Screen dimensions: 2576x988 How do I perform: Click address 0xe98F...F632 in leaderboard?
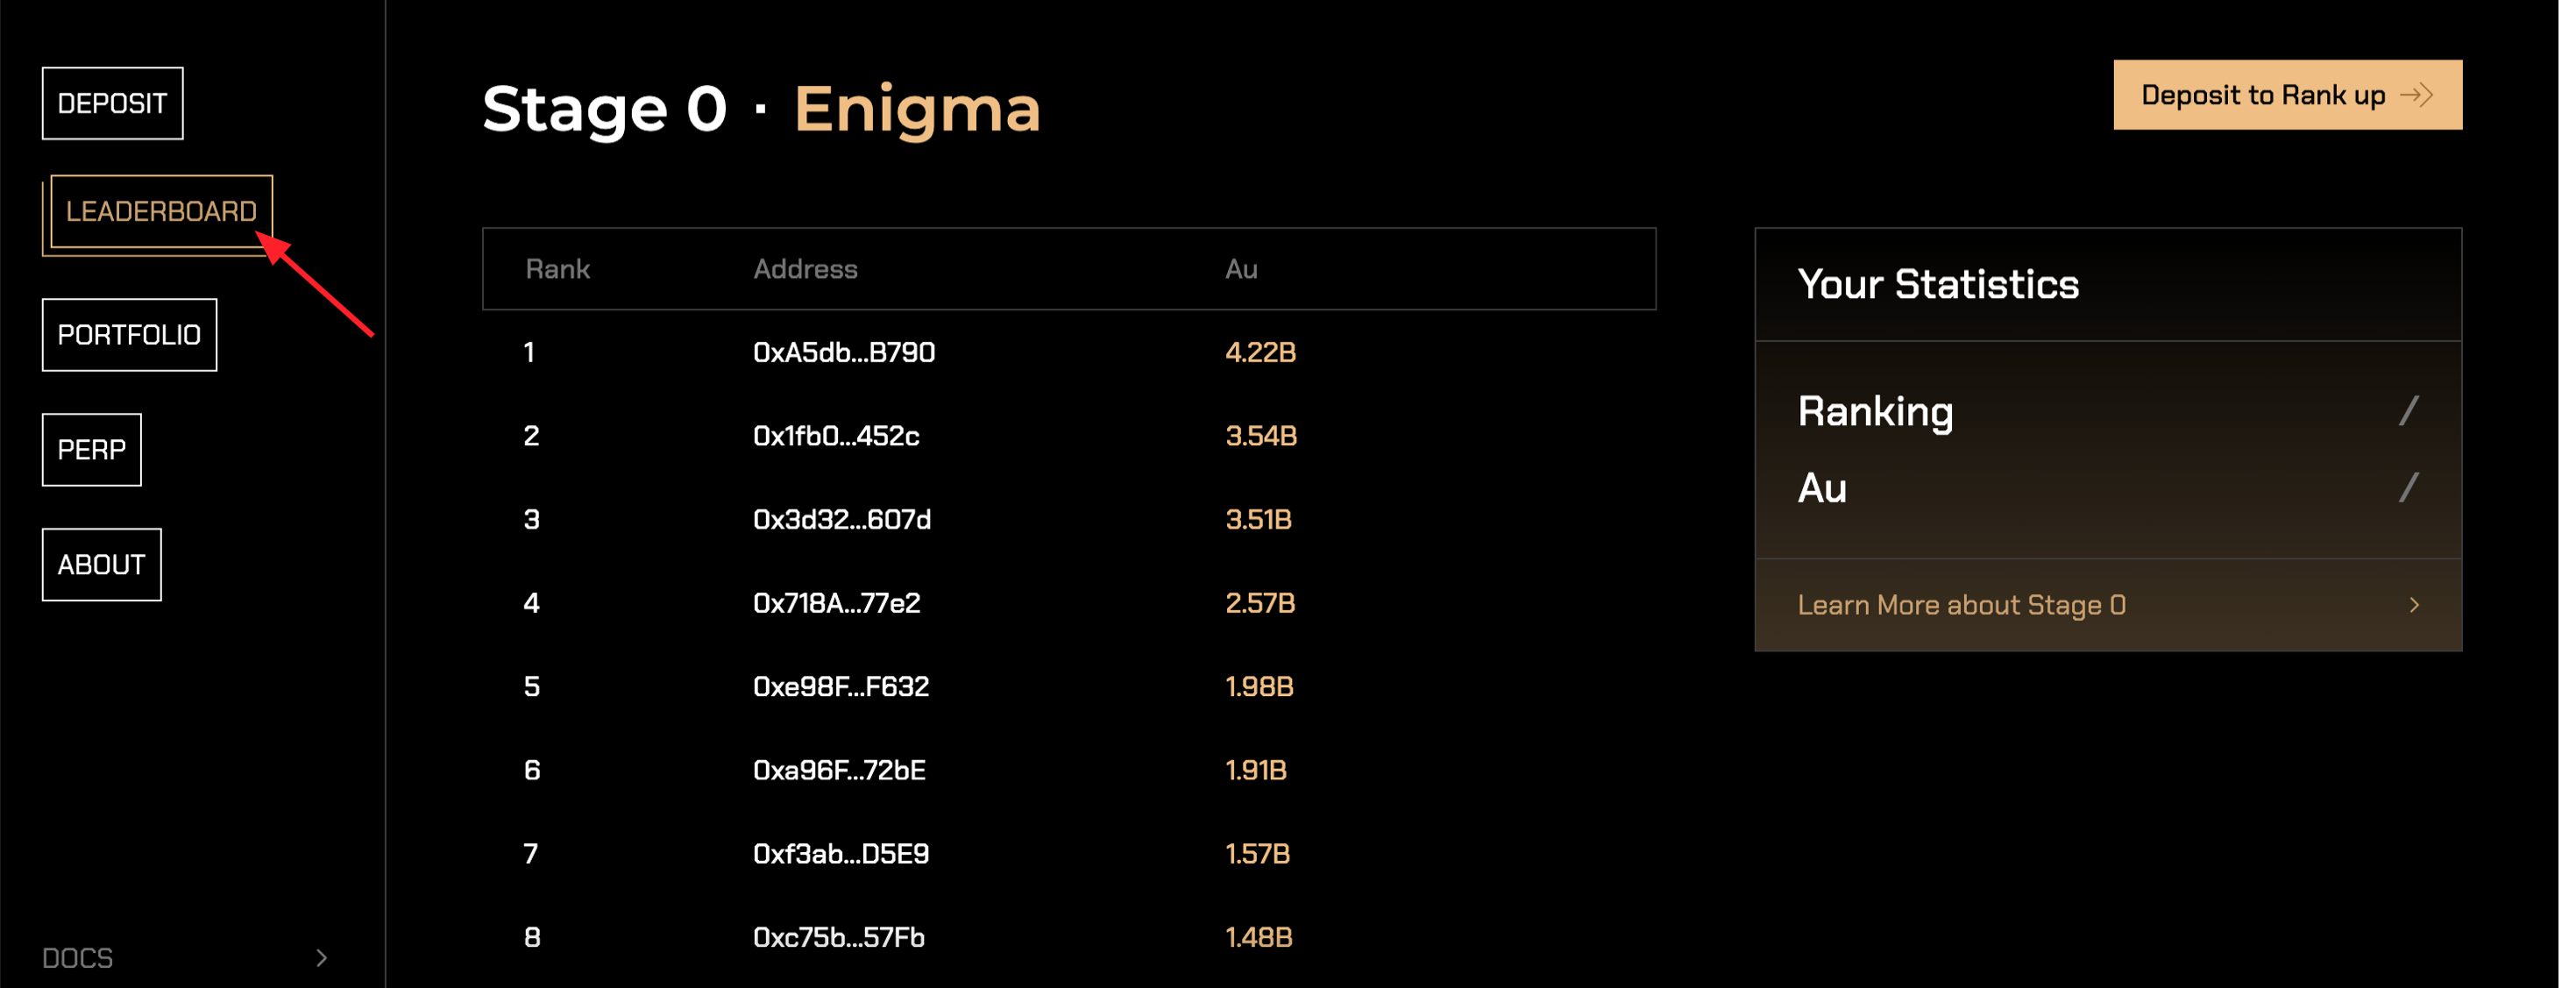[x=841, y=687]
